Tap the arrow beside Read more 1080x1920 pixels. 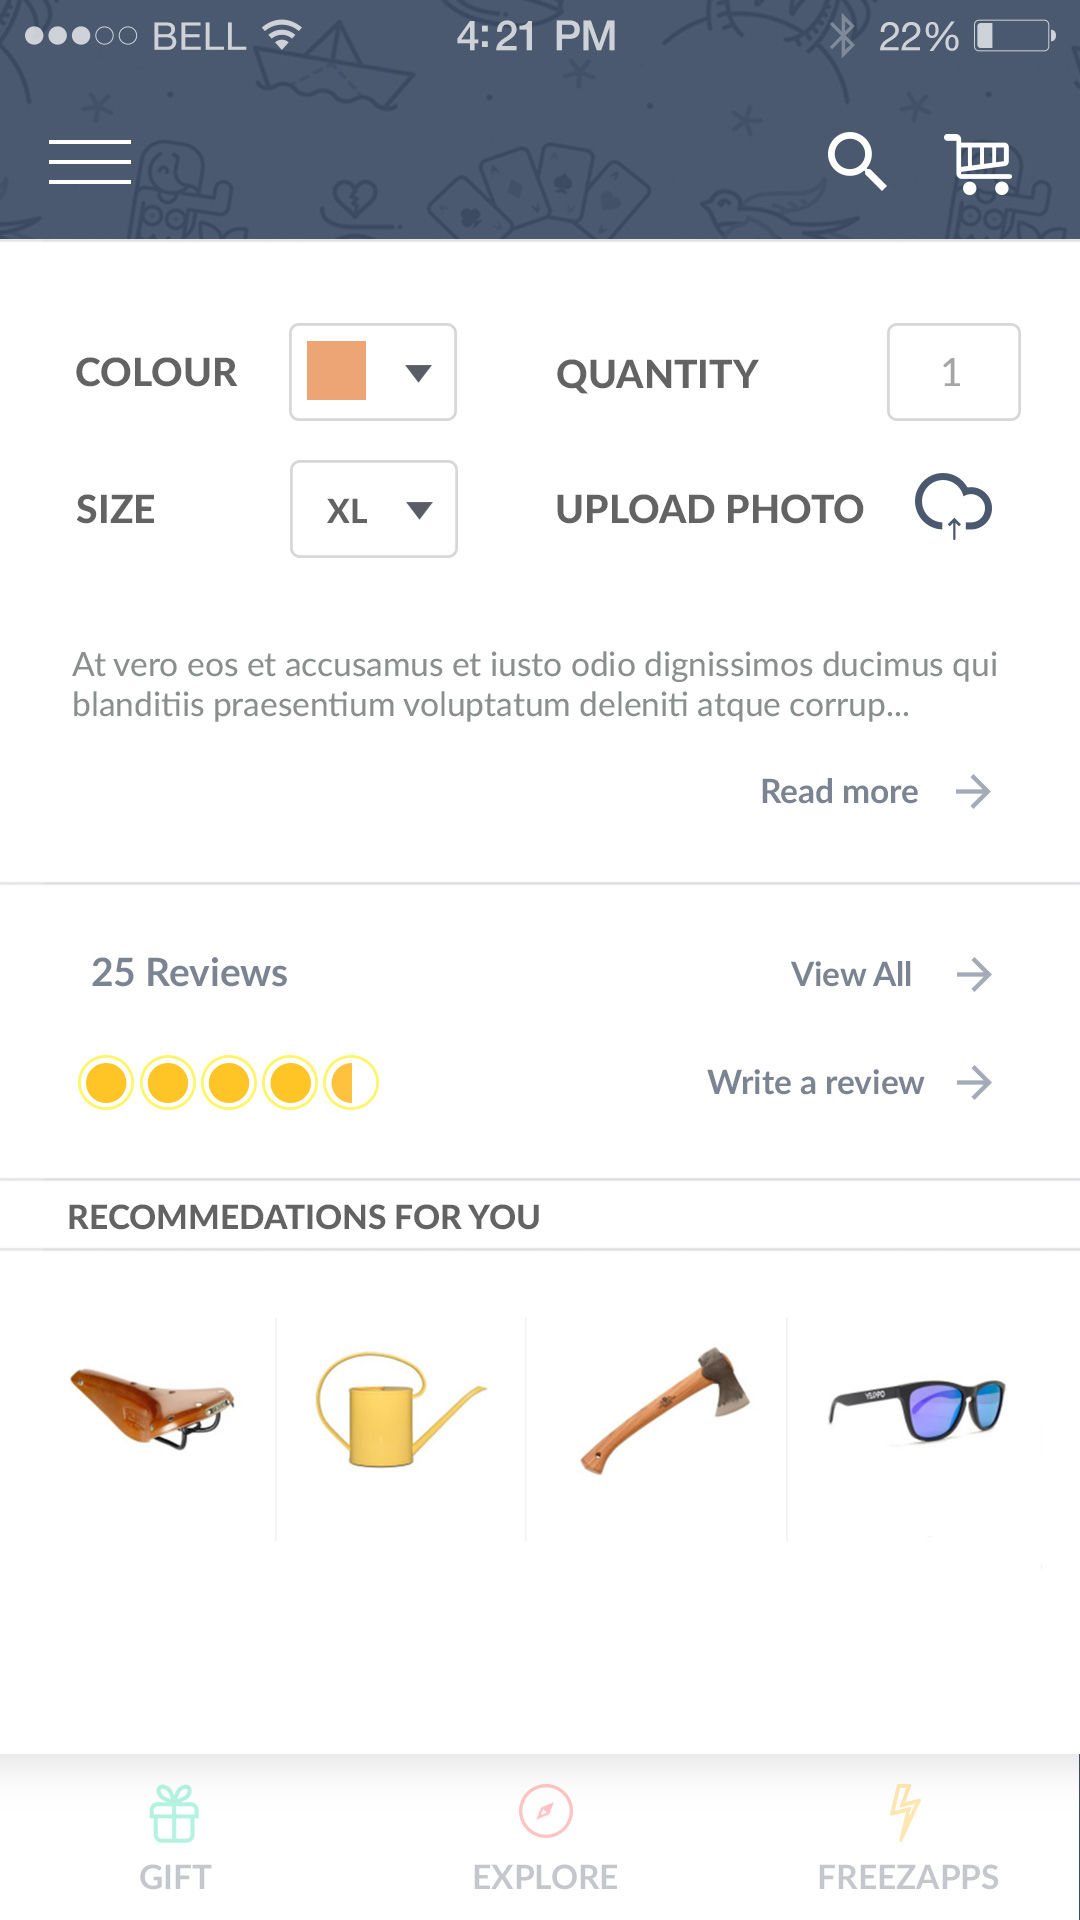point(973,792)
